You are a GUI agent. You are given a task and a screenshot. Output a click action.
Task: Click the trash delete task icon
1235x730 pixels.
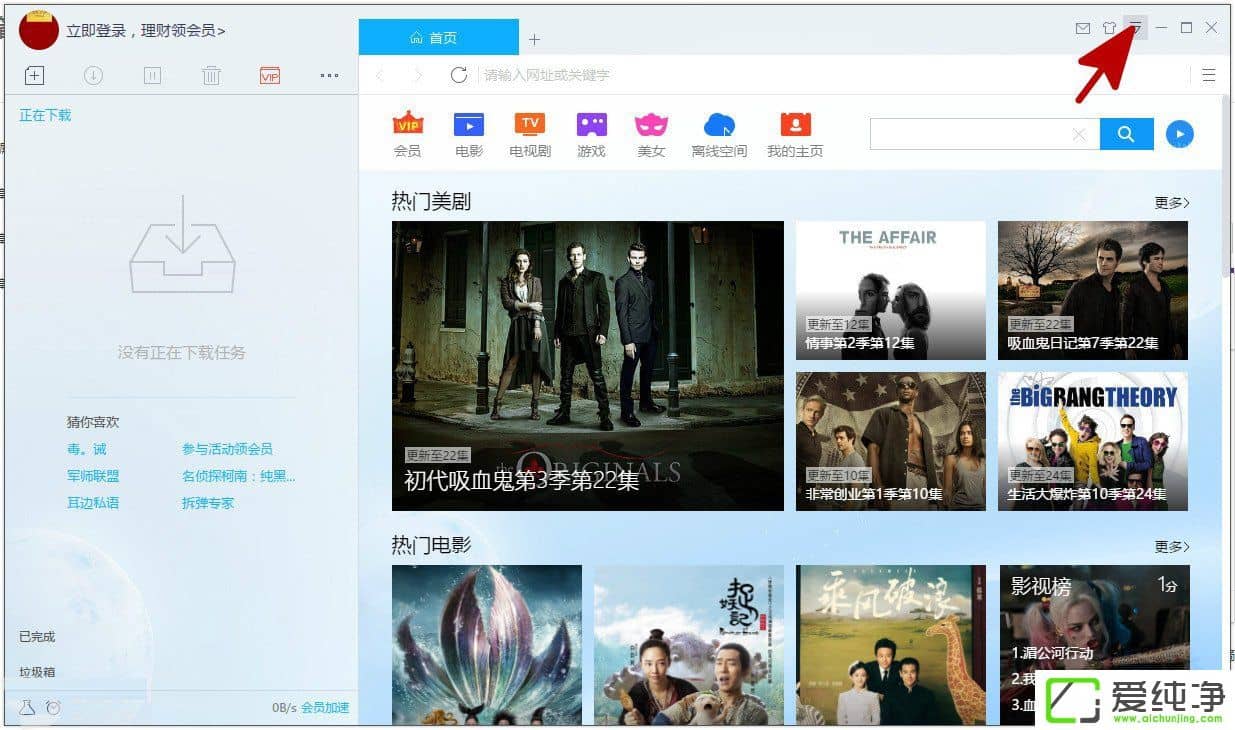coord(211,75)
